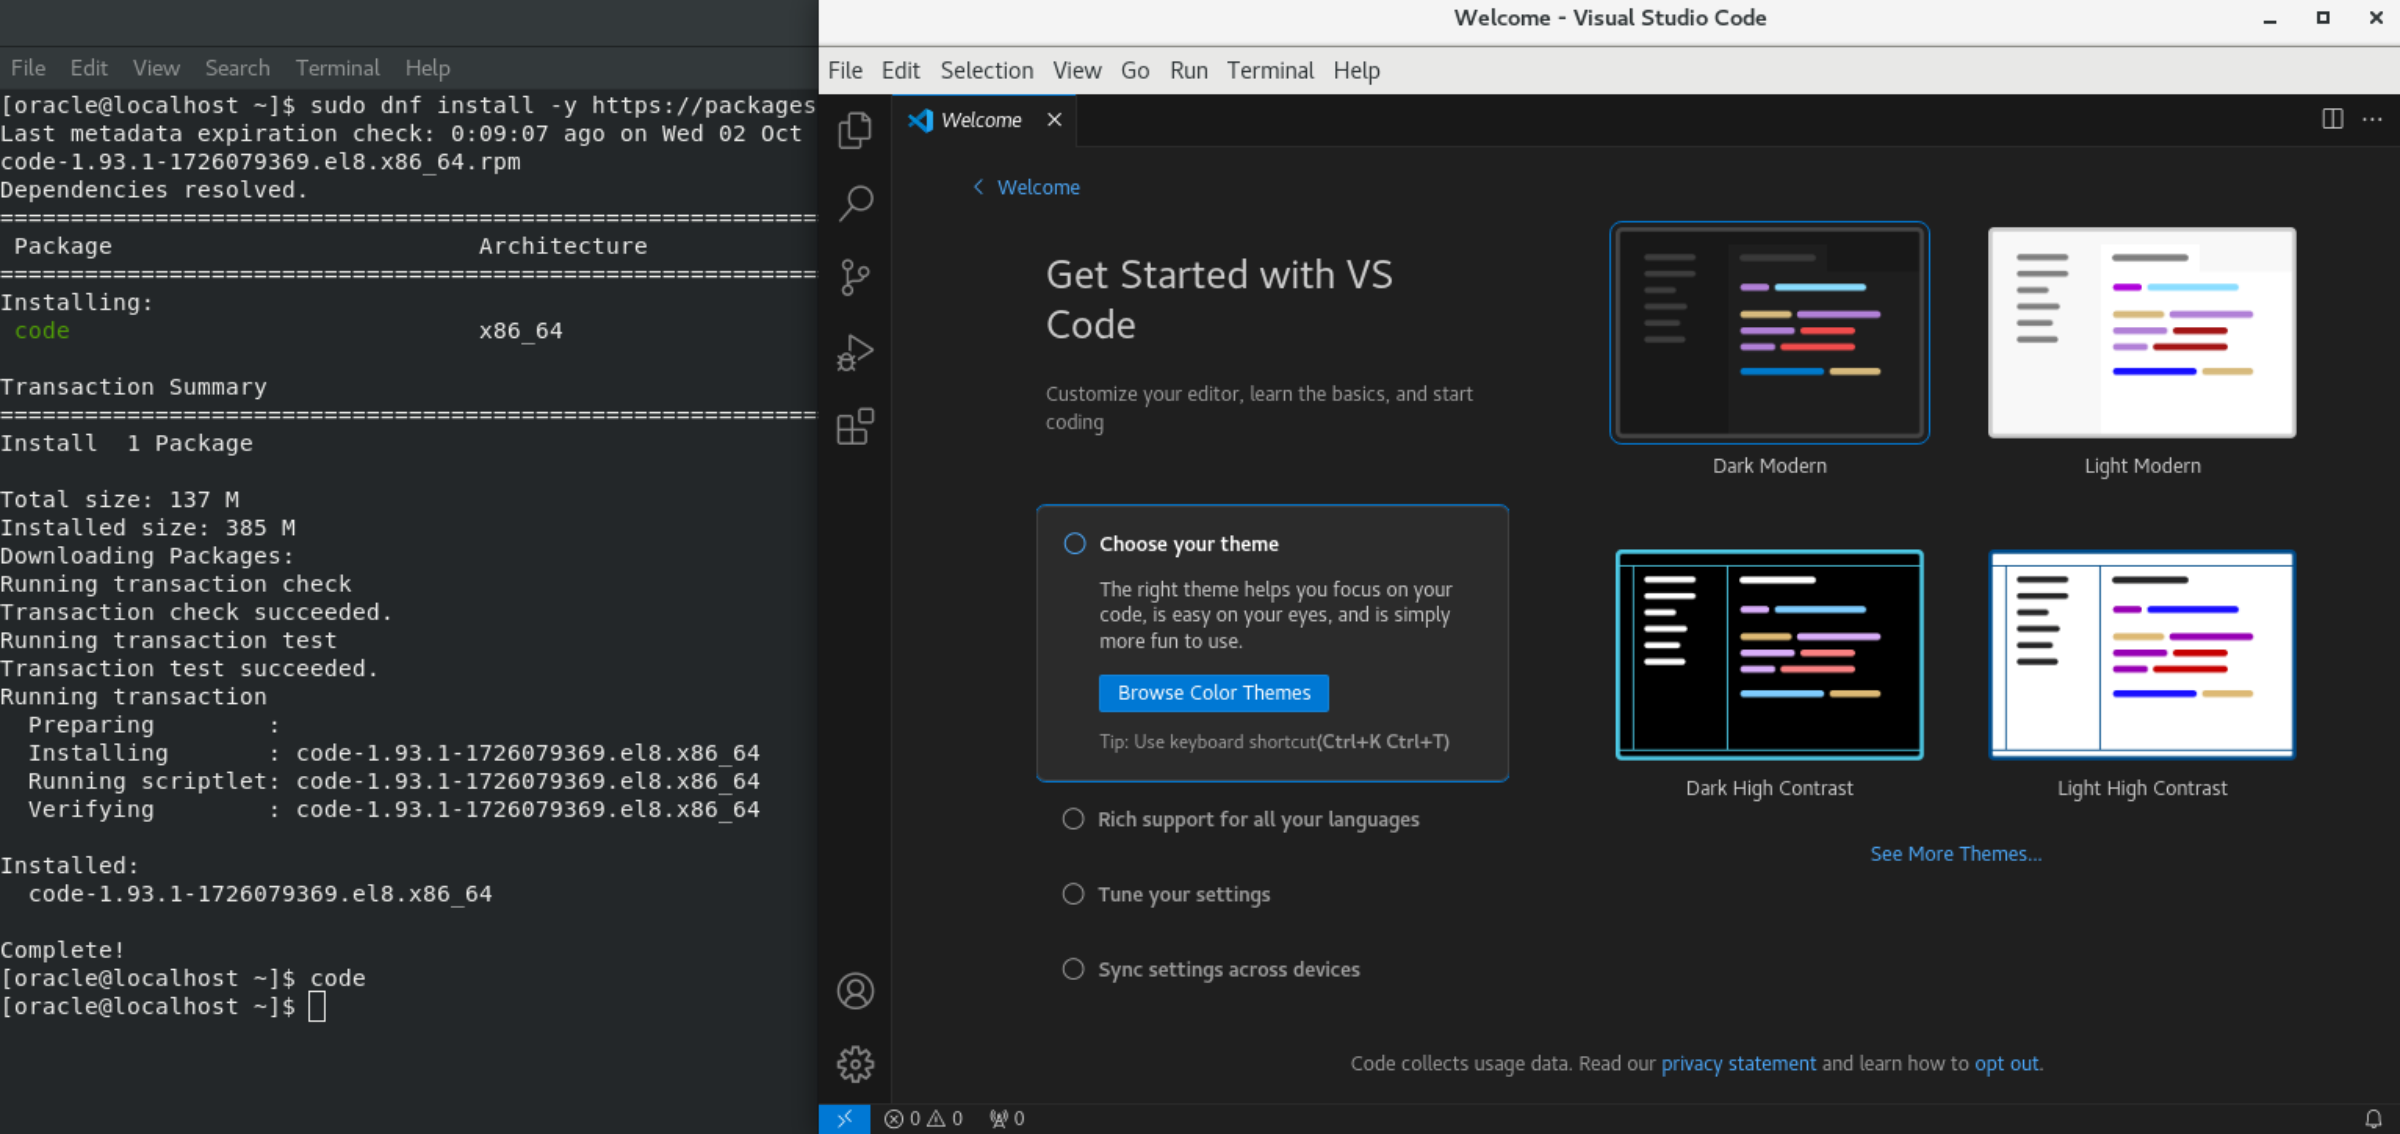The width and height of the screenshot is (2400, 1134).
Task: Choose the Light Modern theme preview
Action: click(2142, 333)
